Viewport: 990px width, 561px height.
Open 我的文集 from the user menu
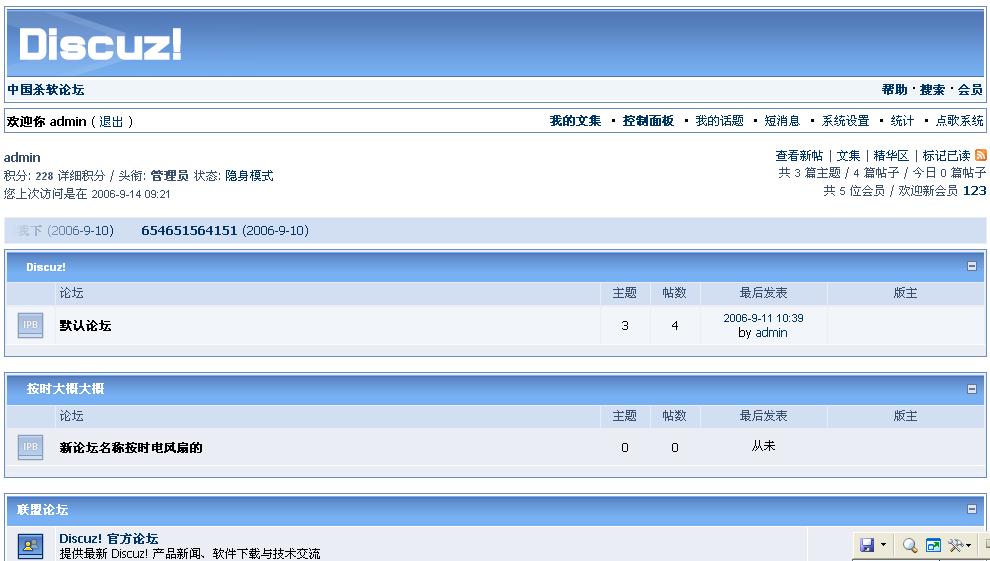coord(575,121)
